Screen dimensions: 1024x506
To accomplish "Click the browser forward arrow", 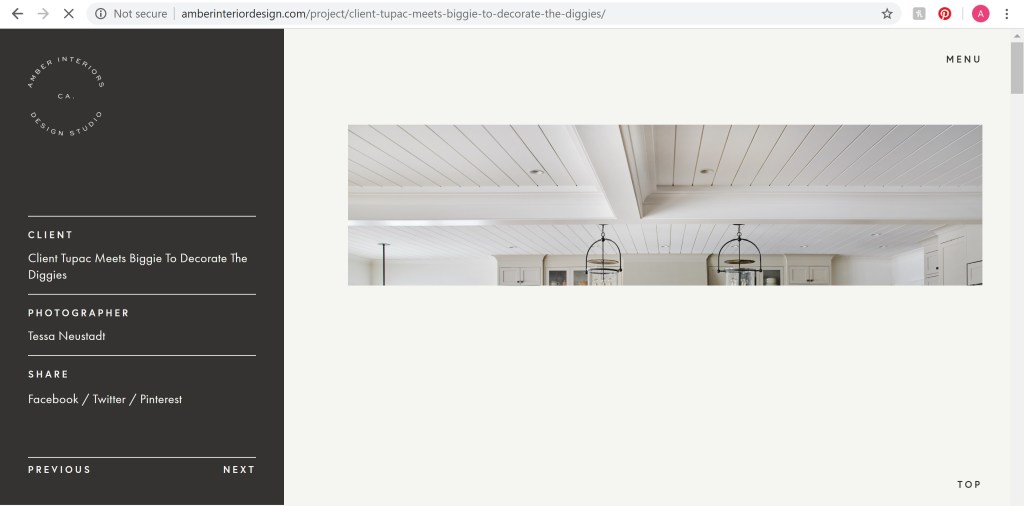I will click(43, 14).
